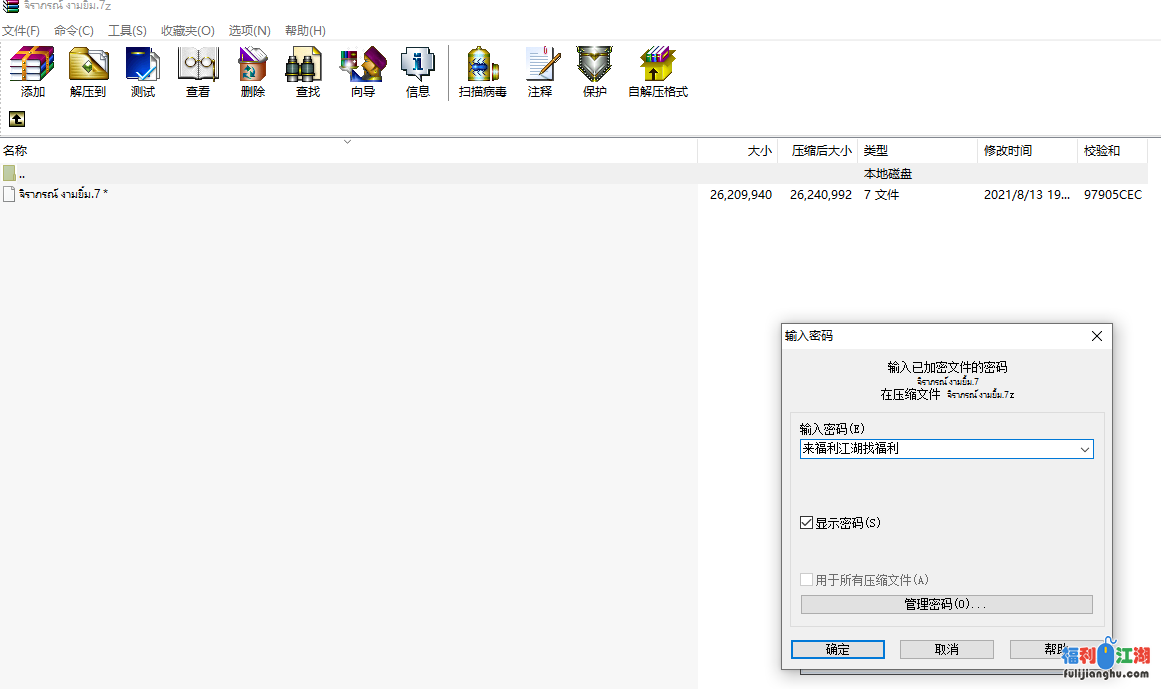Viewport: 1161px width, 689px height.
Task: Open the 文件(F) menu
Action: [21, 31]
